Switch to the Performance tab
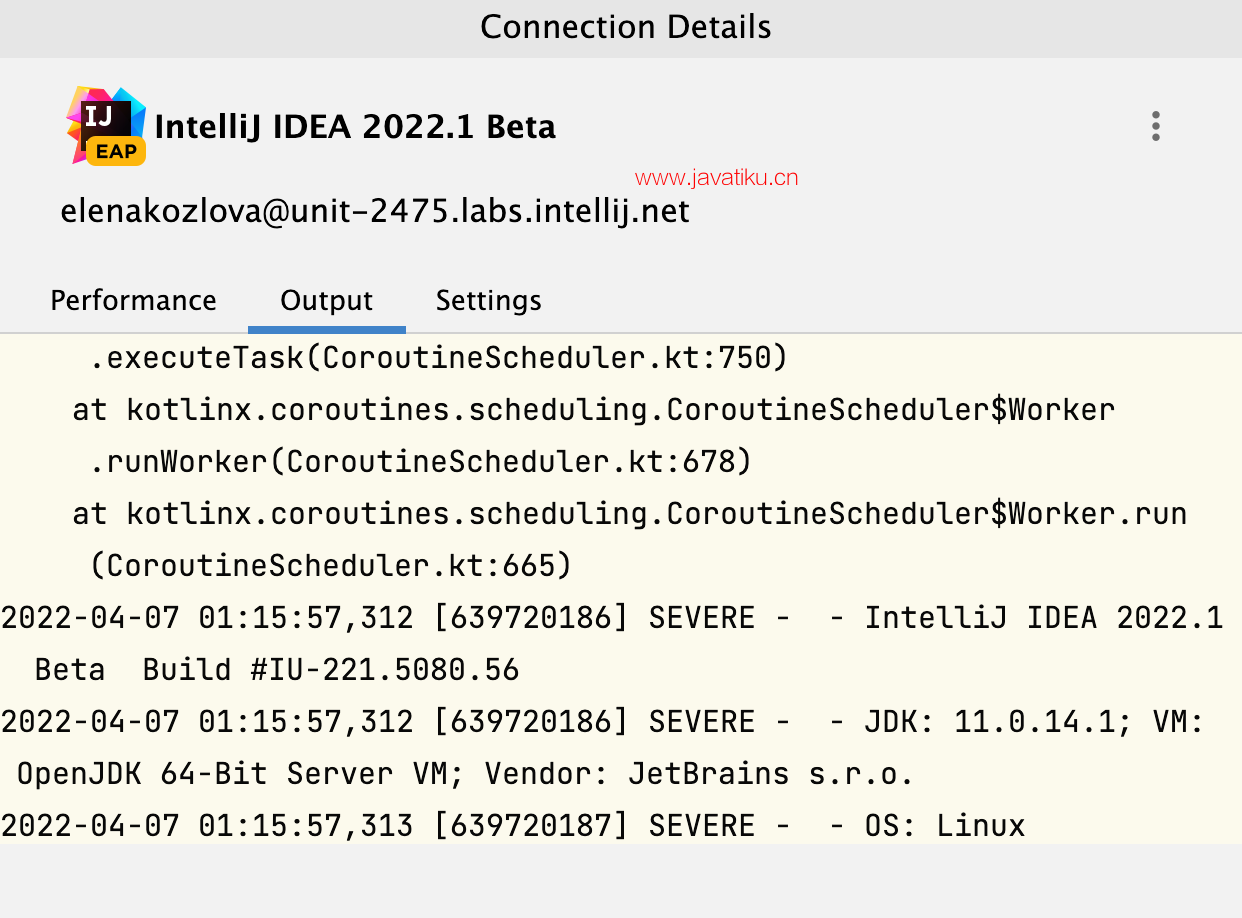 133,300
